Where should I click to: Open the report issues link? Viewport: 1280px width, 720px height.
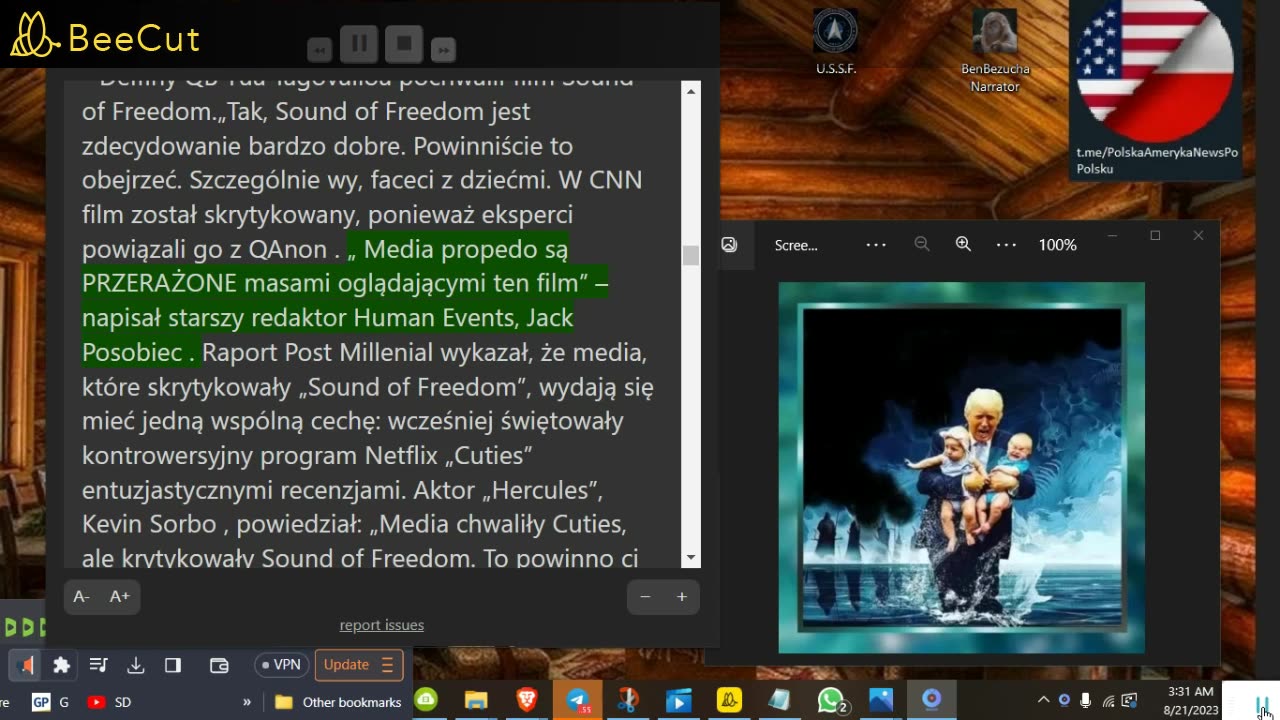(382, 625)
